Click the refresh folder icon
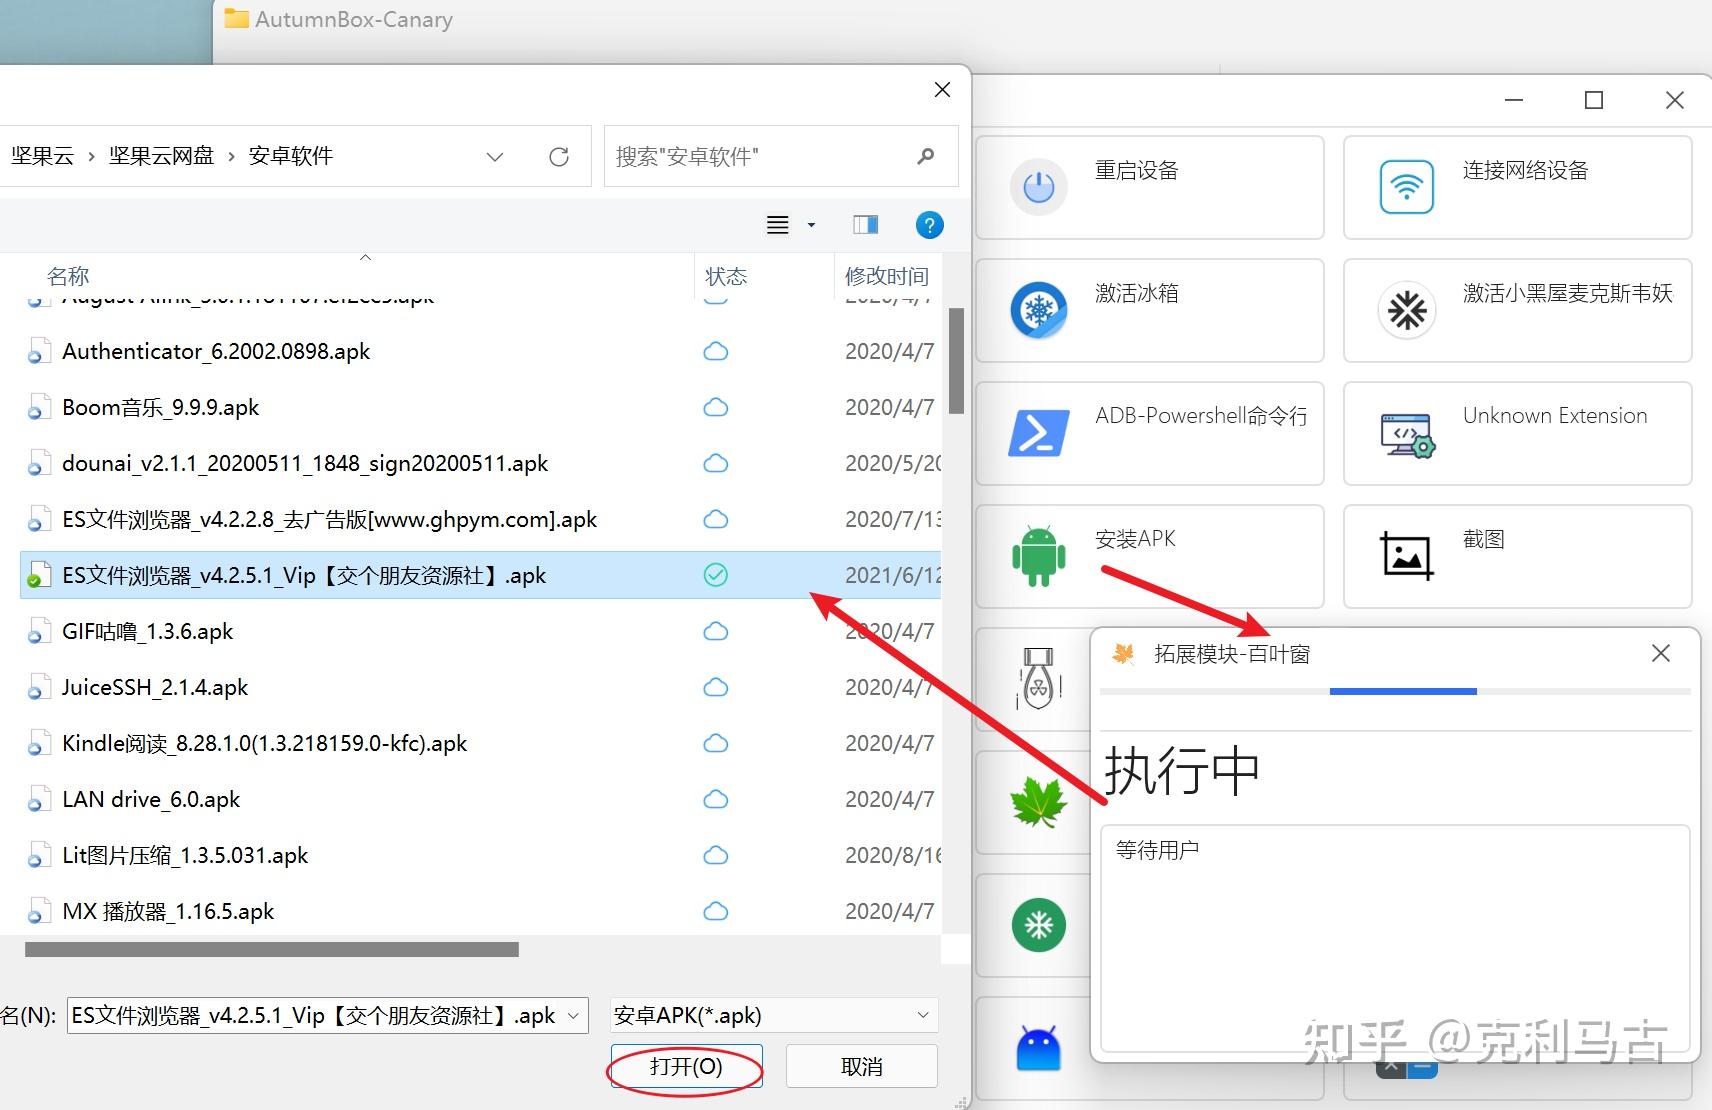This screenshot has height=1110, width=1712. (x=559, y=157)
